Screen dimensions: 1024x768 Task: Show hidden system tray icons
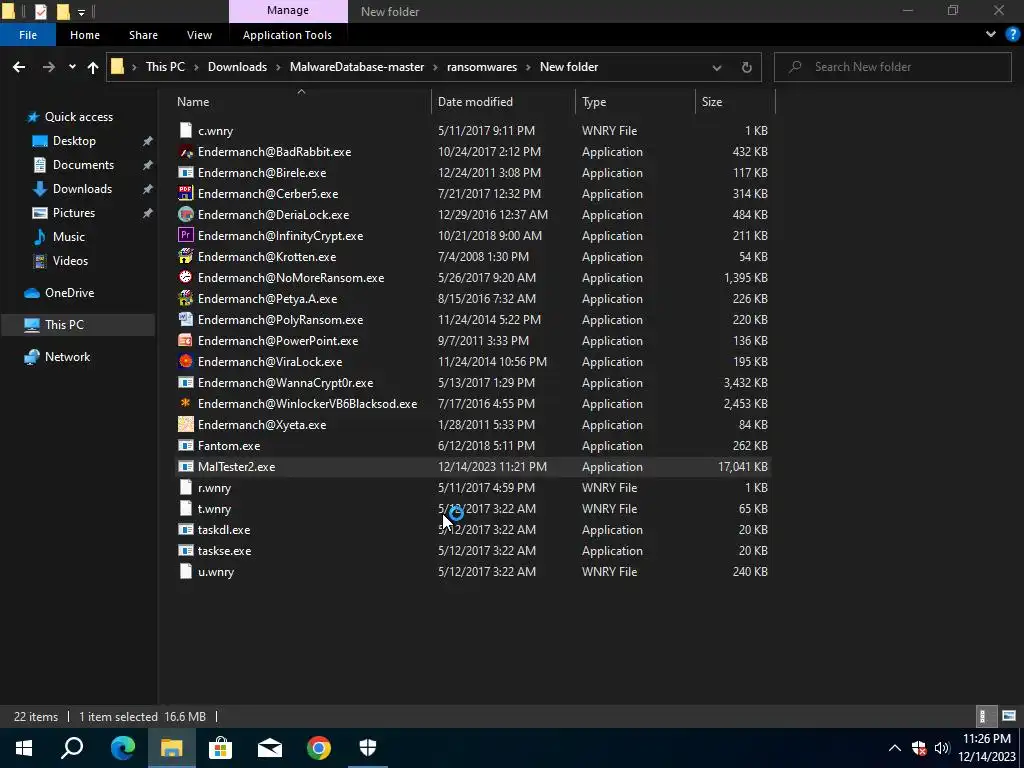coord(895,748)
